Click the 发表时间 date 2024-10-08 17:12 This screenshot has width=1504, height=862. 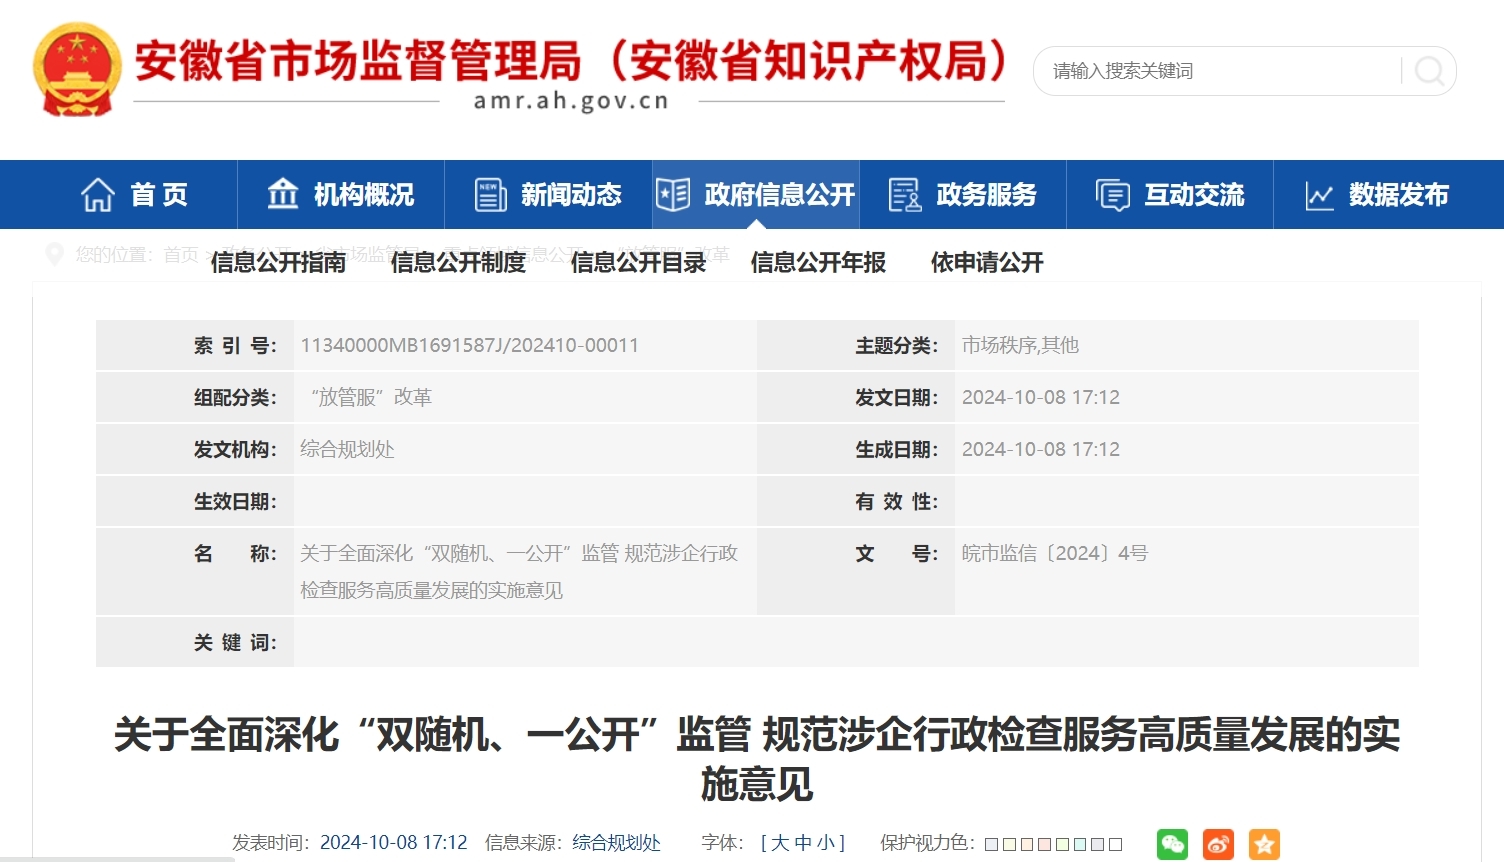(x=394, y=843)
